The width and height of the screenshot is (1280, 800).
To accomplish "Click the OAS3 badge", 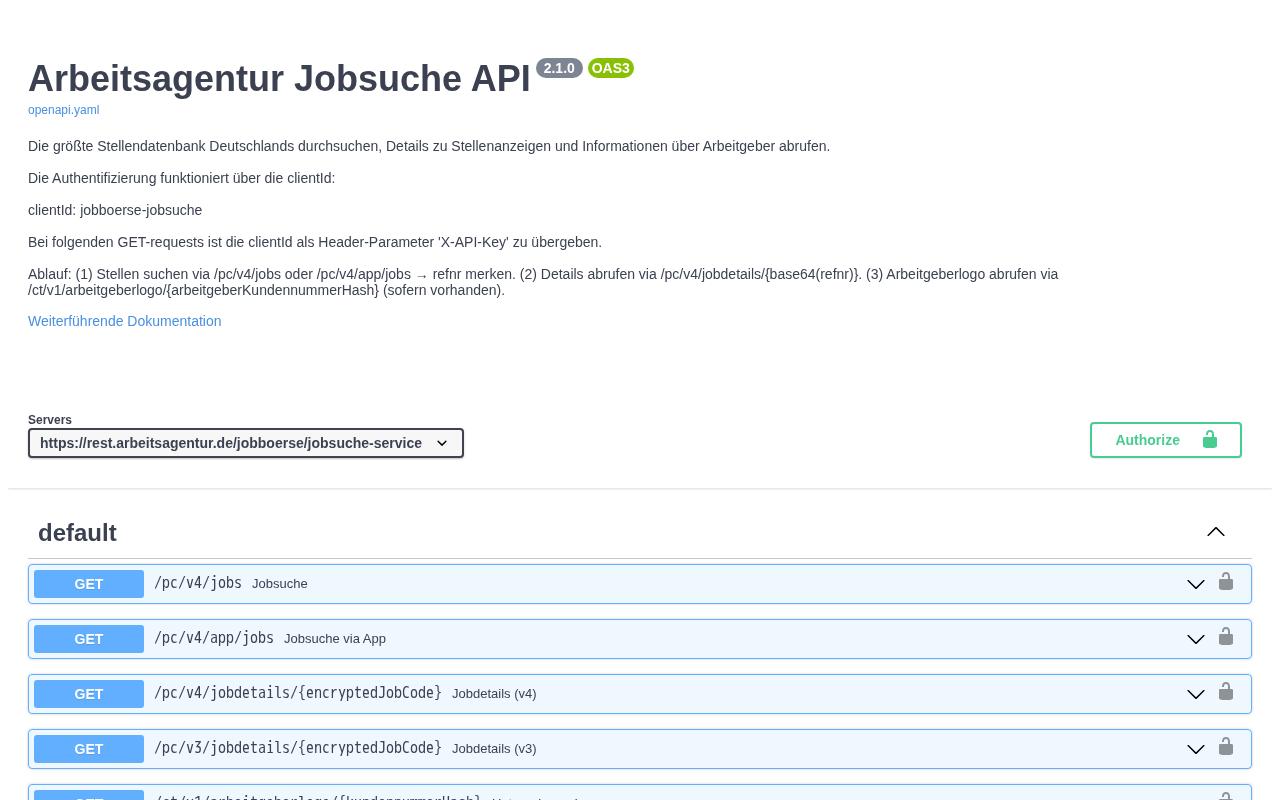I will 611,68.
